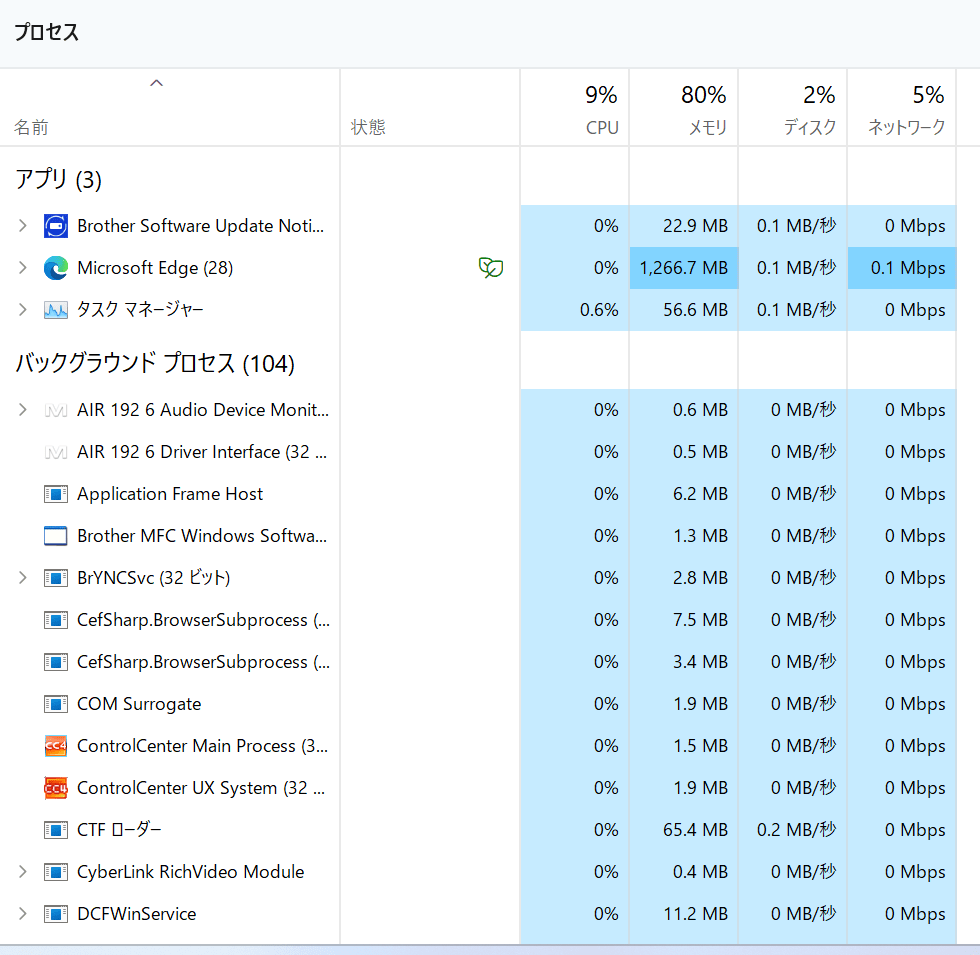Sort processes by CPU column header
Image resolution: width=980 pixels, height=955 pixels.
point(574,108)
